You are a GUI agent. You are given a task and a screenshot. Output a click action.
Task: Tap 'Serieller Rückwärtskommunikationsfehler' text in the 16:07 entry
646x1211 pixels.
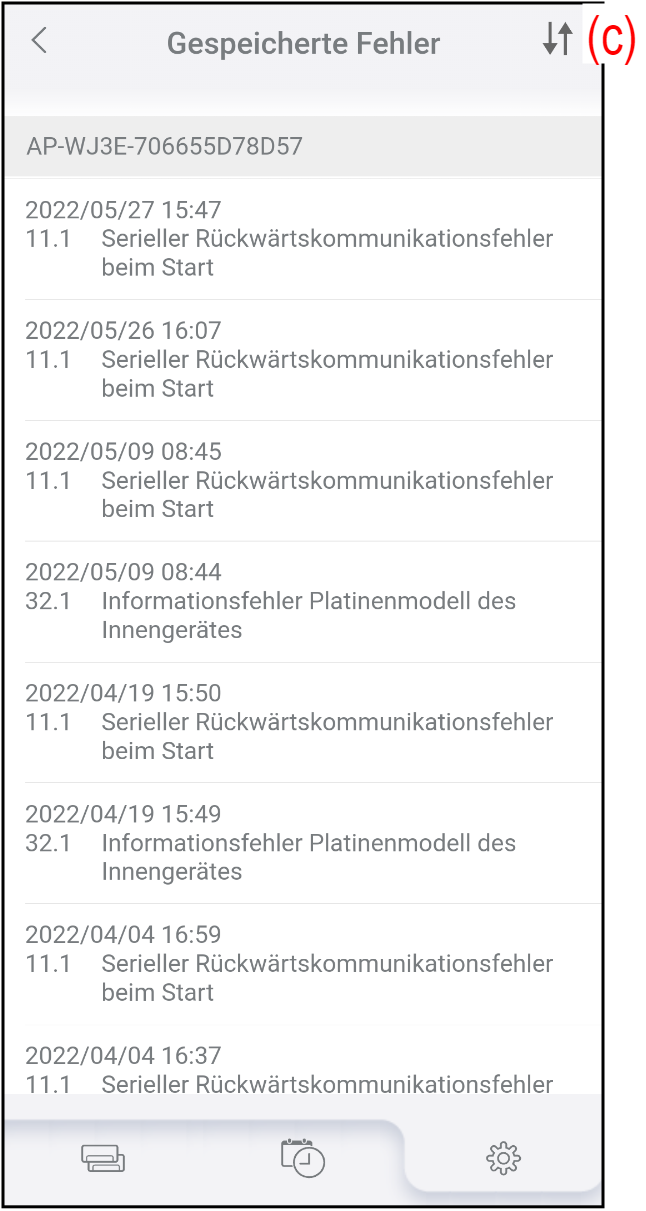tap(327, 360)
